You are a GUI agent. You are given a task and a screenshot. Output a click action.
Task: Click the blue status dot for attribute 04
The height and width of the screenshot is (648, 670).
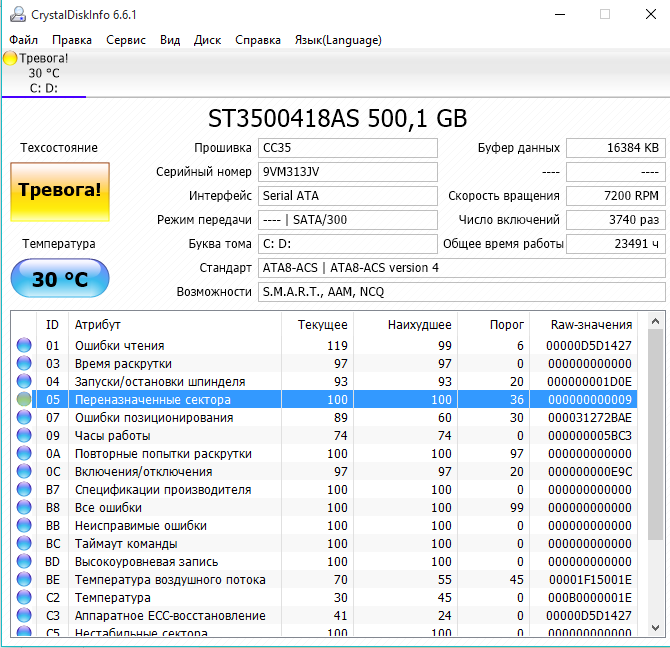tap(24, 381)
